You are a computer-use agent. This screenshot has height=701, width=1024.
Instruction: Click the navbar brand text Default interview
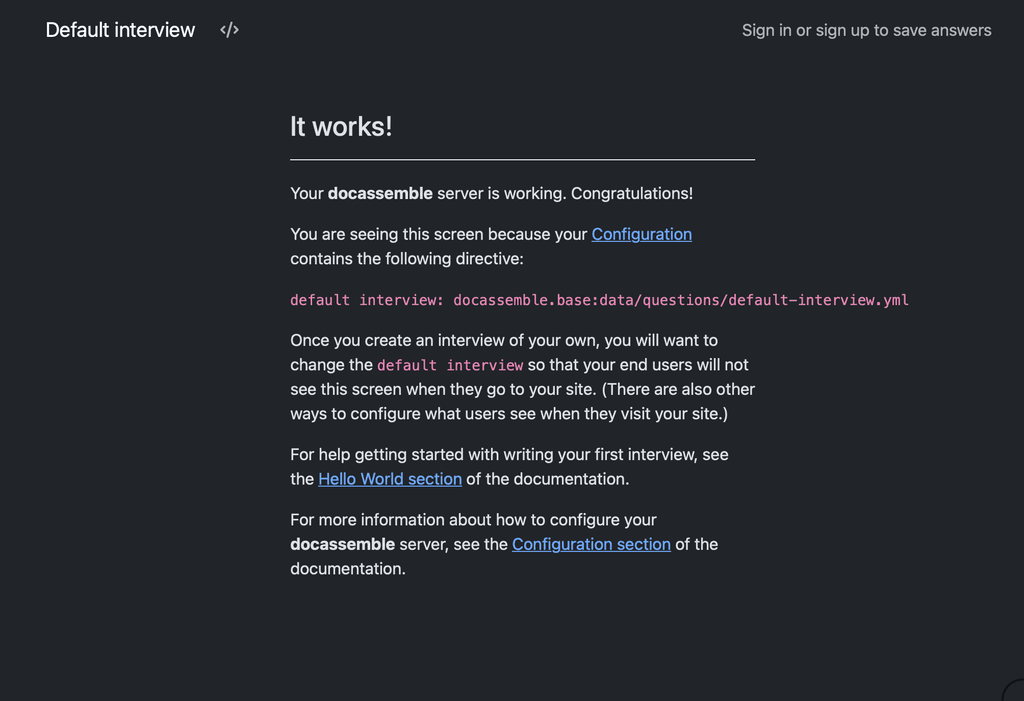pos(119,30)
